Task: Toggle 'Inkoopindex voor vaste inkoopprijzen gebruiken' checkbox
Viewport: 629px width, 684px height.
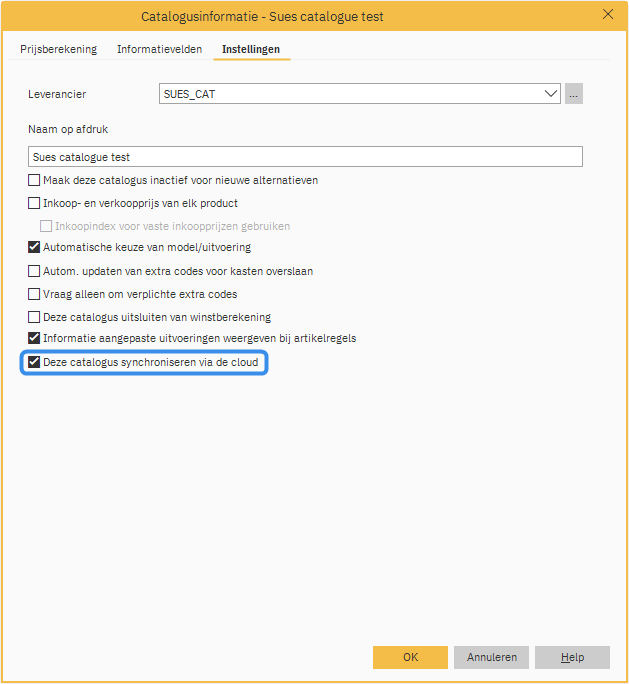Action: (46, 226)
